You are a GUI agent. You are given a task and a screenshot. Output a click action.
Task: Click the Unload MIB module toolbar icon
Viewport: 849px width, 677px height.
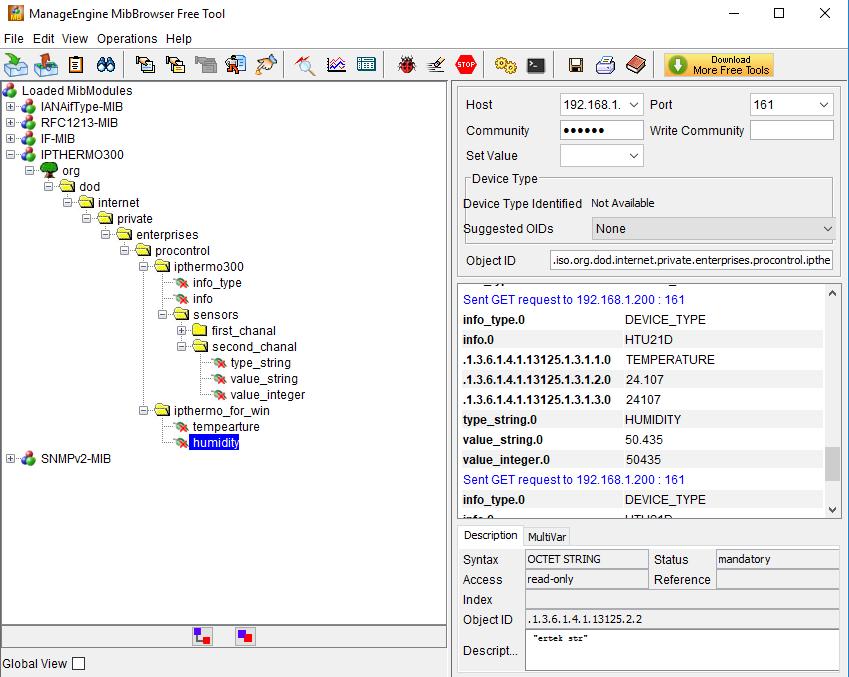click(46, 65)
